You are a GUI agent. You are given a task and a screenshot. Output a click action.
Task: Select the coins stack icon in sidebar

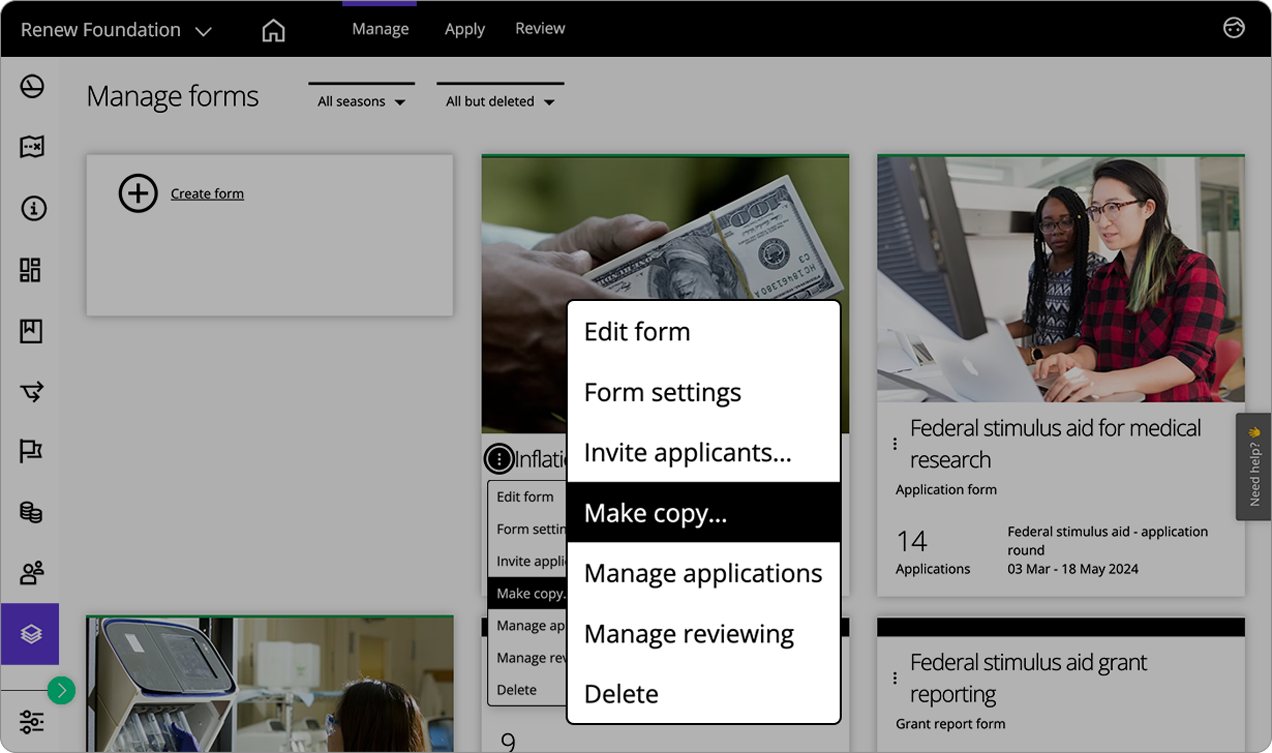(32, 512)
